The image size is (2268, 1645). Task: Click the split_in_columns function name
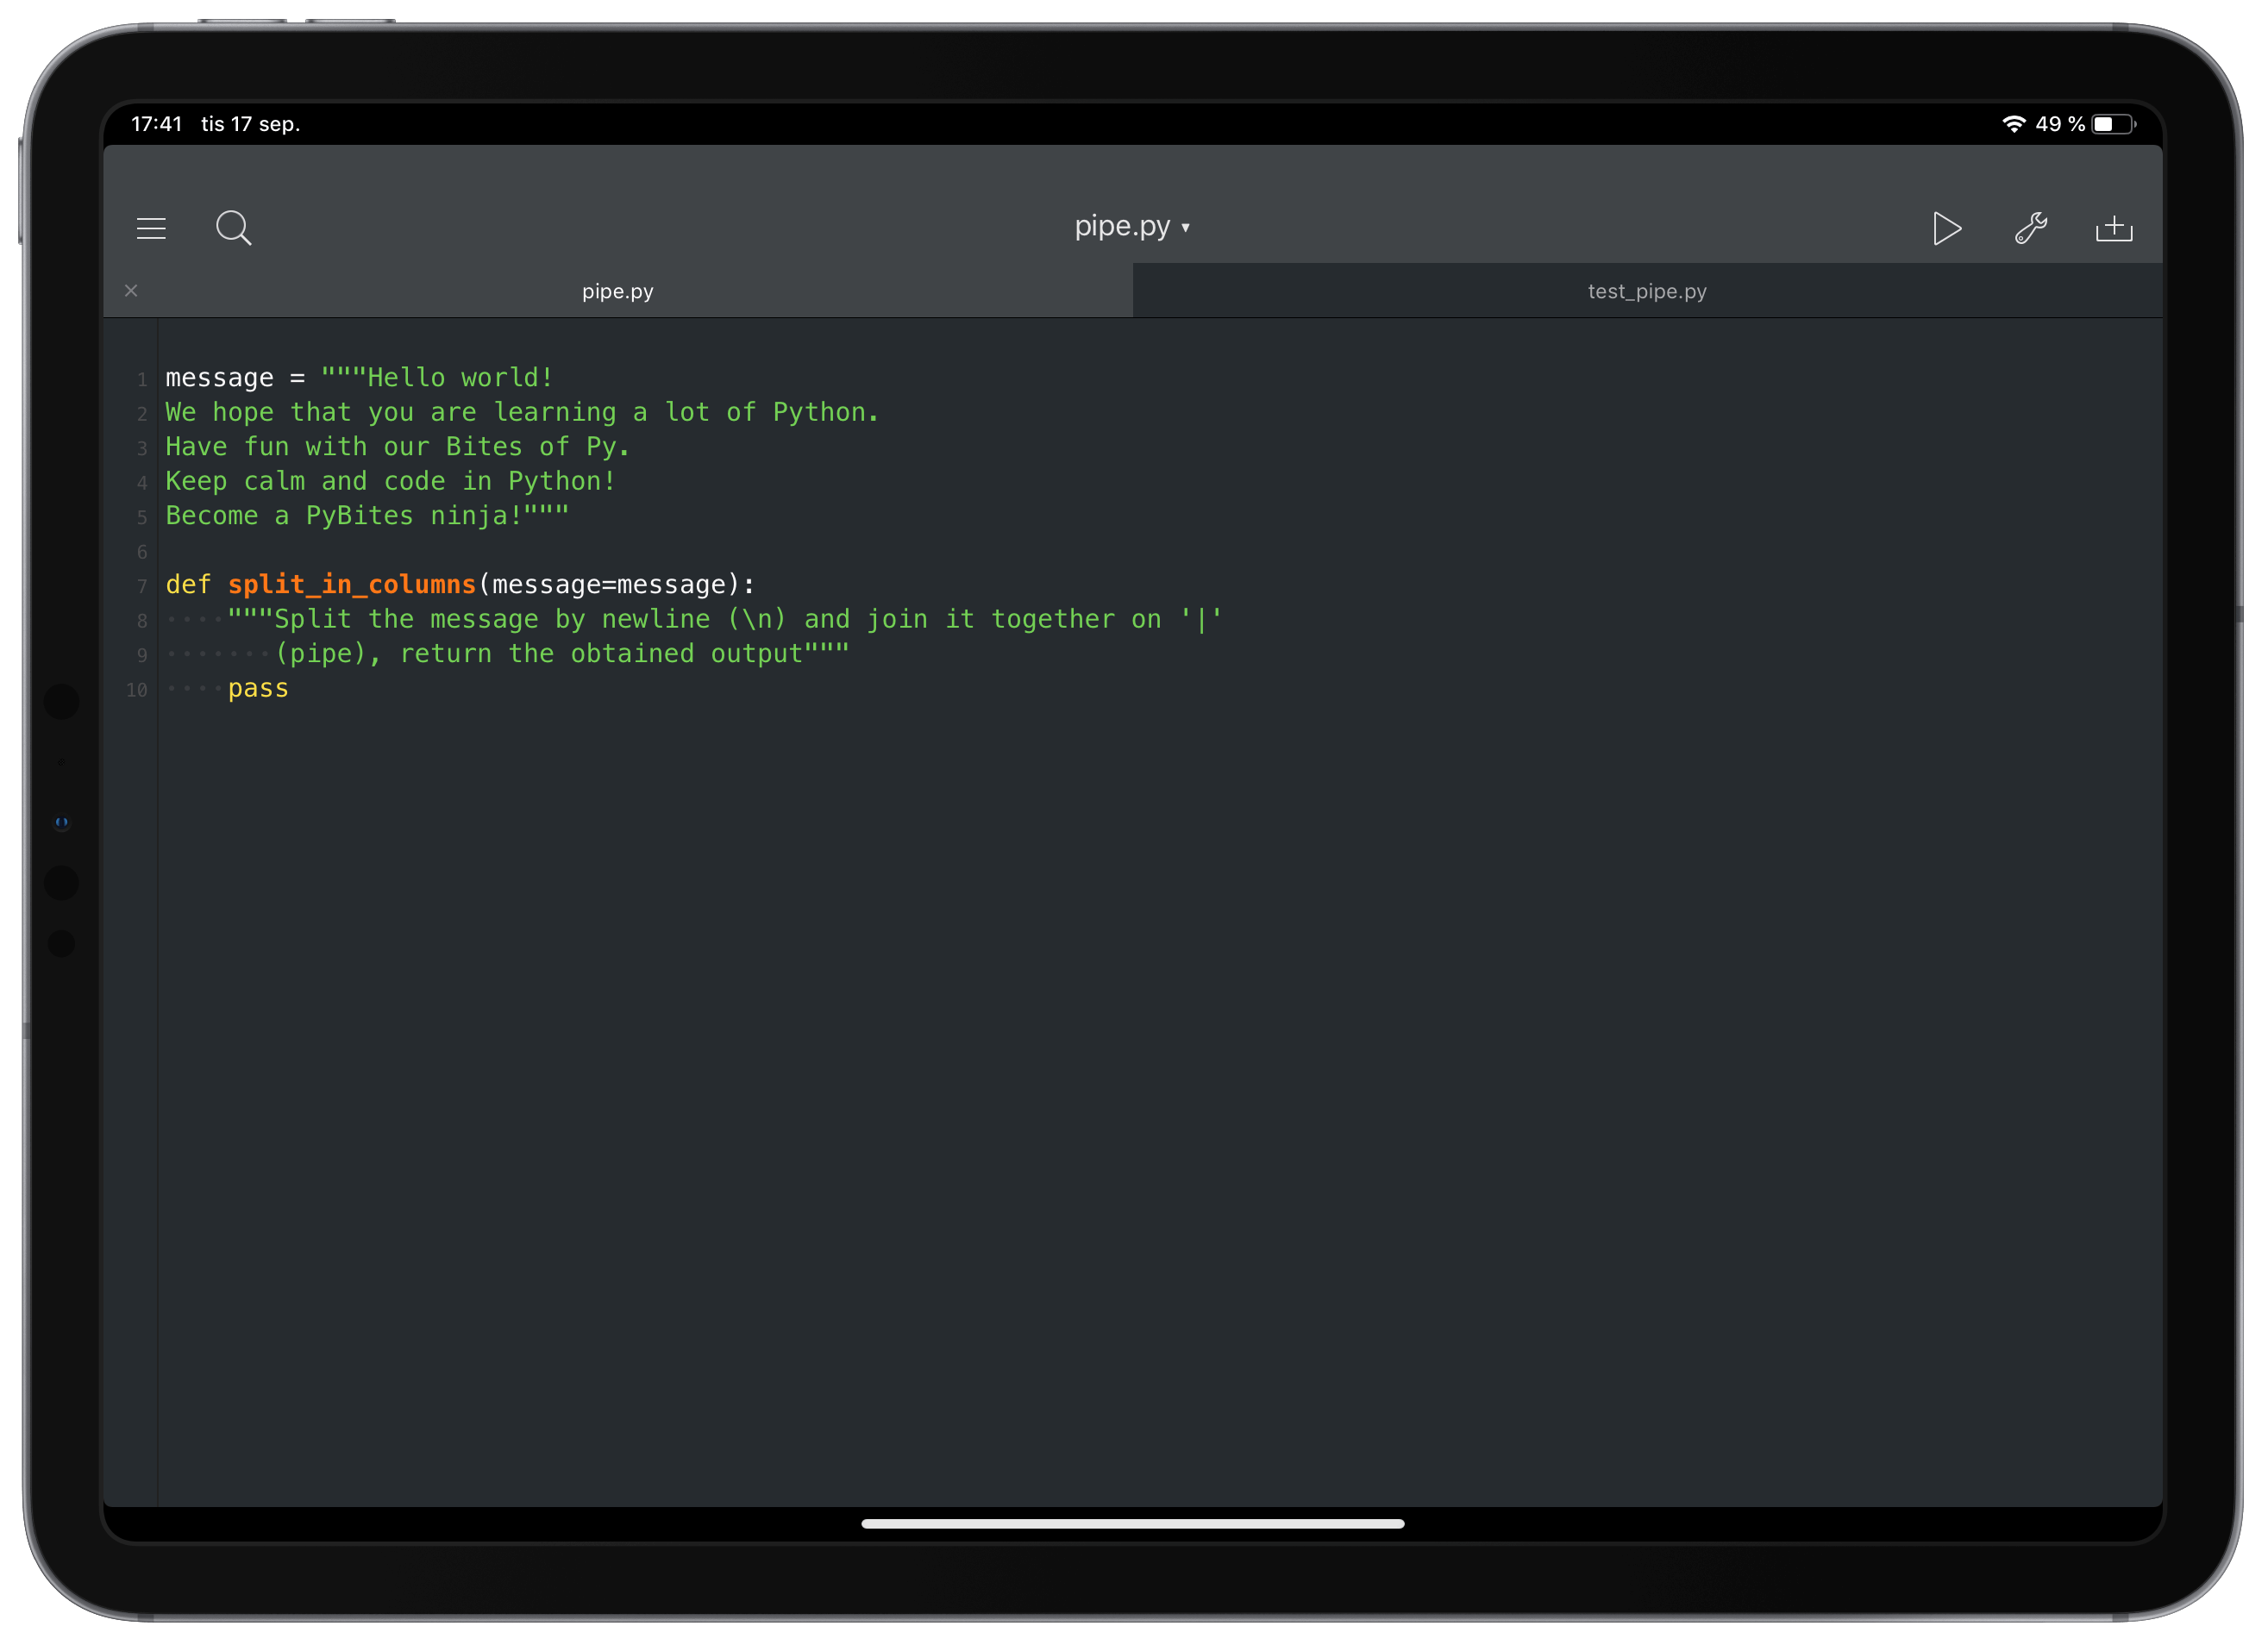tap(351, 585)
